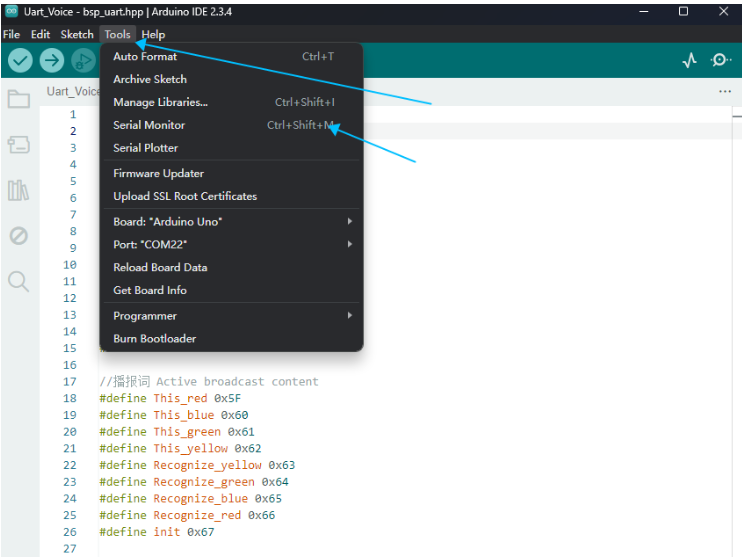Launch Serial Monitor from Tools menu
Image resolution: width=742 pixels, height=557 pixels.
(231, 125)
